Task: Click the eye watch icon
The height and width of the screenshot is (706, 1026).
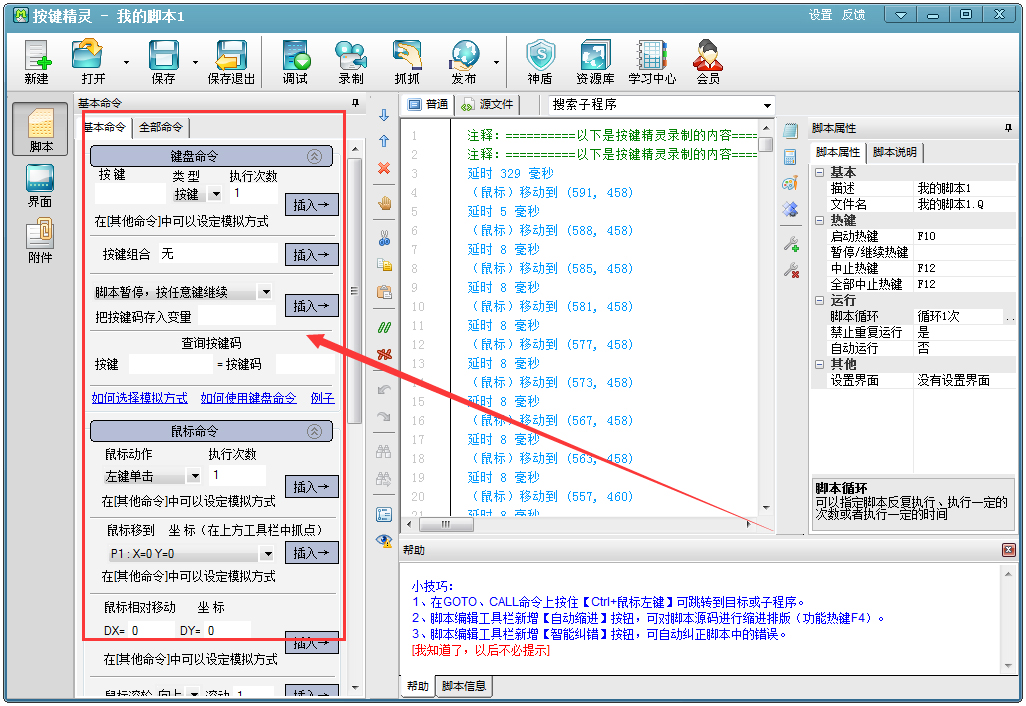Action: point(384,540)
